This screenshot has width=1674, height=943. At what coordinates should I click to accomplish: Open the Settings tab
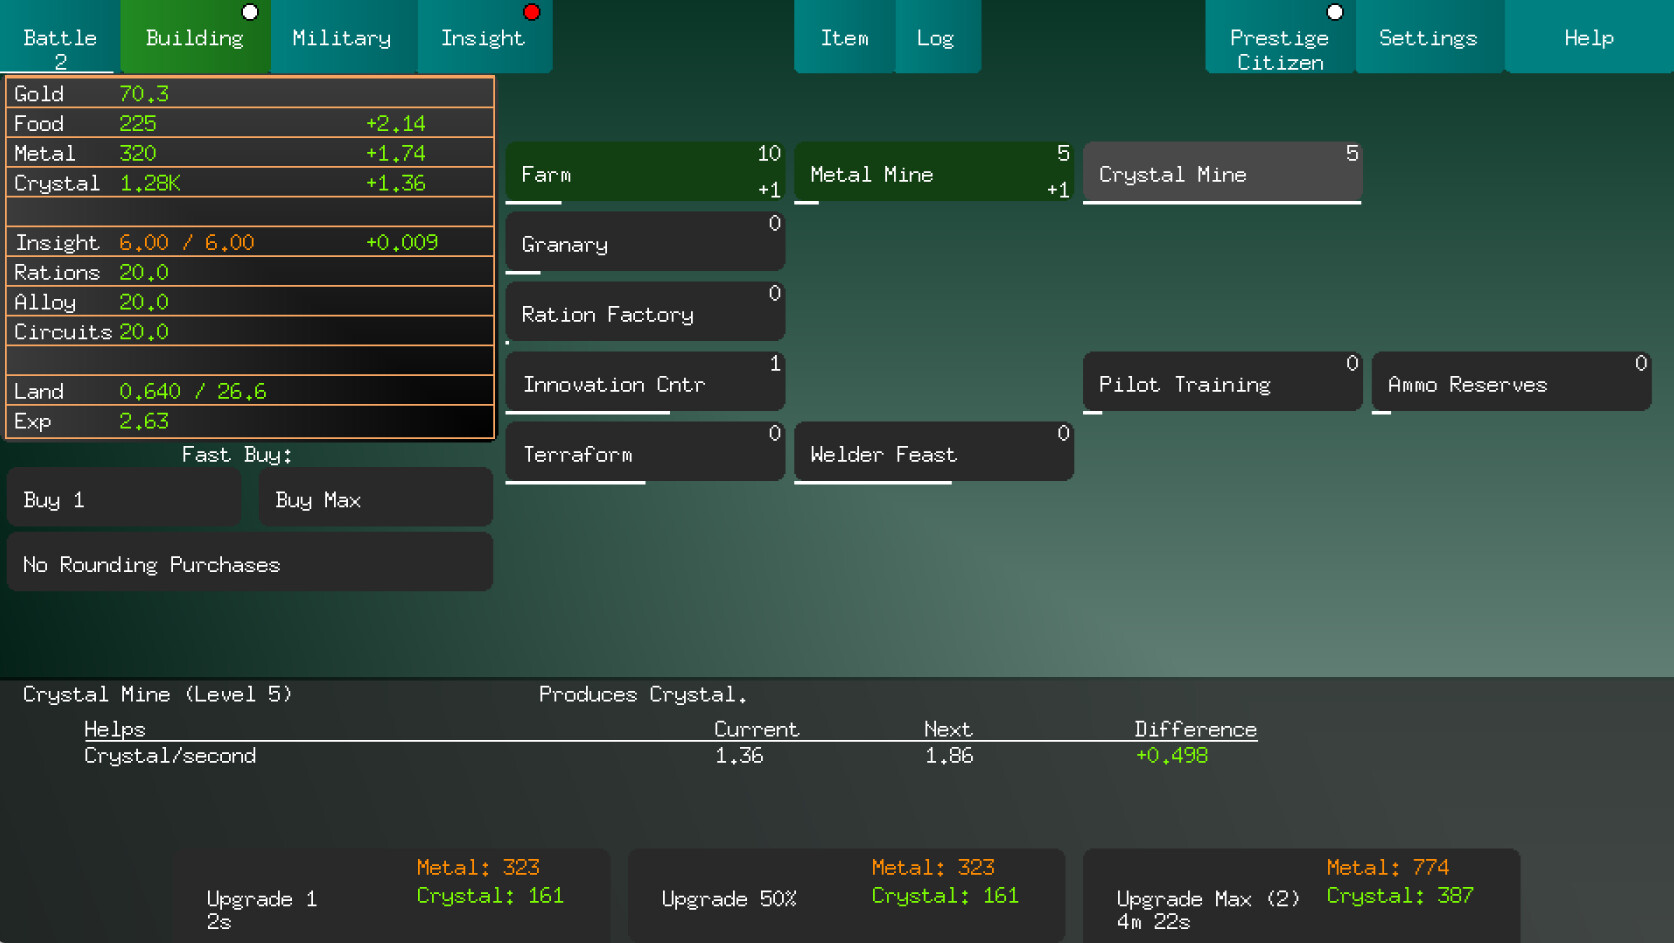[x=1427, y=38]
